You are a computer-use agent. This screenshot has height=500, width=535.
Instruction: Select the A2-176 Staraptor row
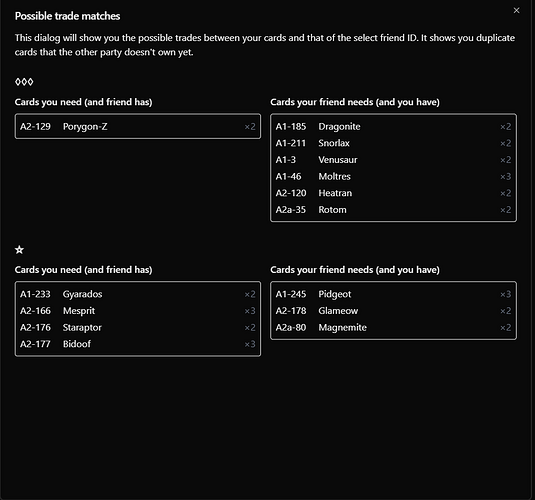[138, 328]
